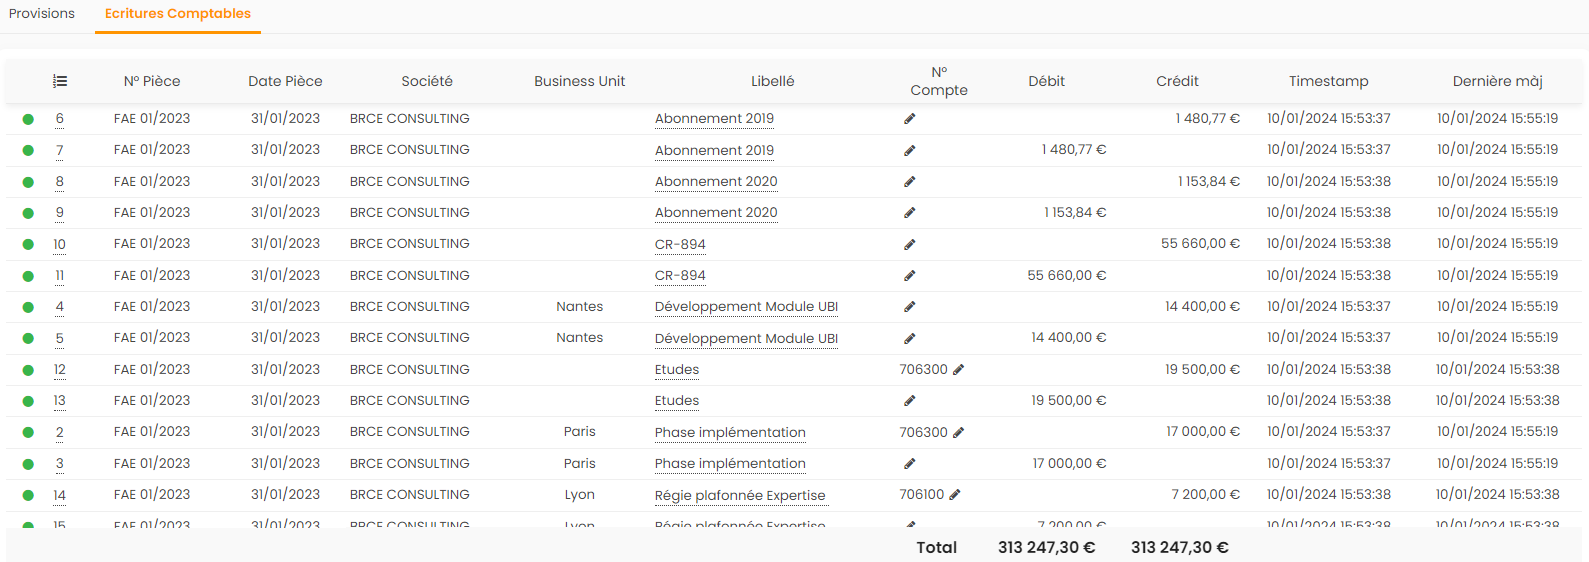Screen dimensions: 1589x562
Task: Open the Abonnement 2020 libellé on row 9
Action: click(716, 213)
